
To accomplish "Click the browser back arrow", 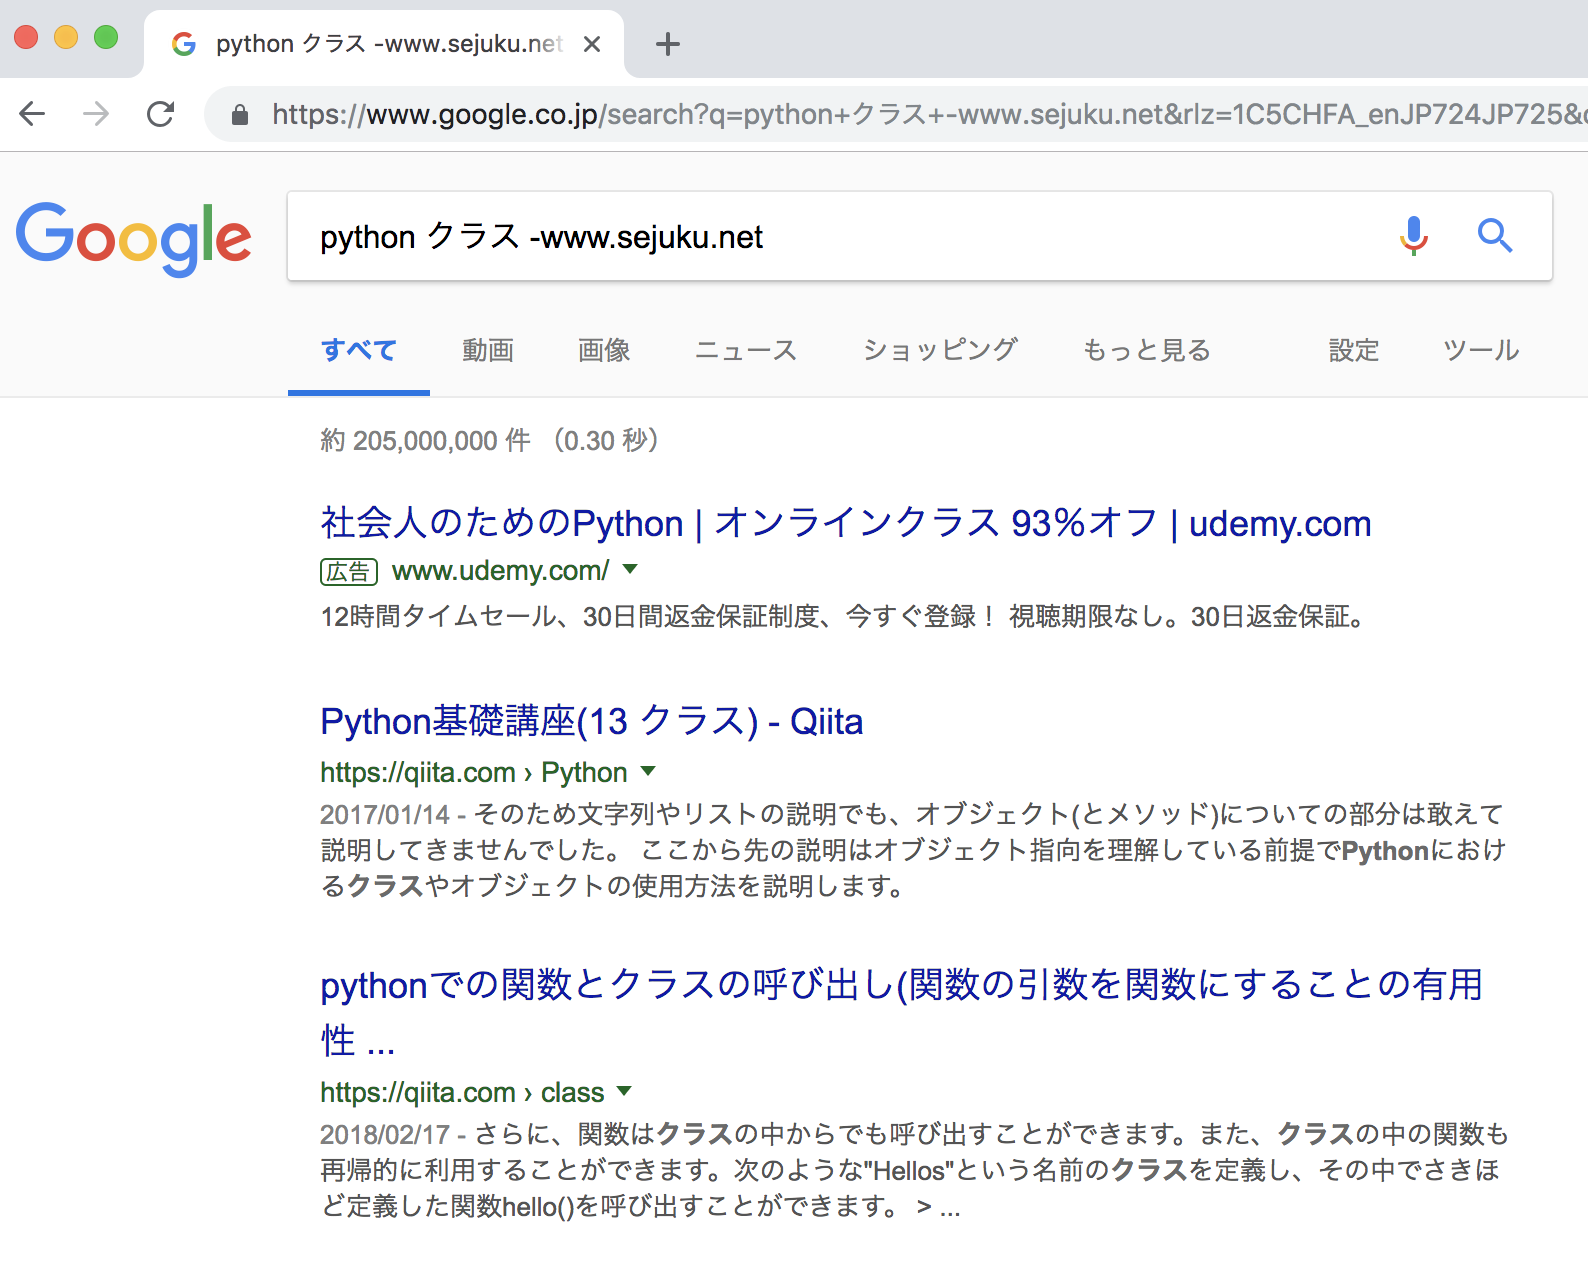I will click(33, 114).
